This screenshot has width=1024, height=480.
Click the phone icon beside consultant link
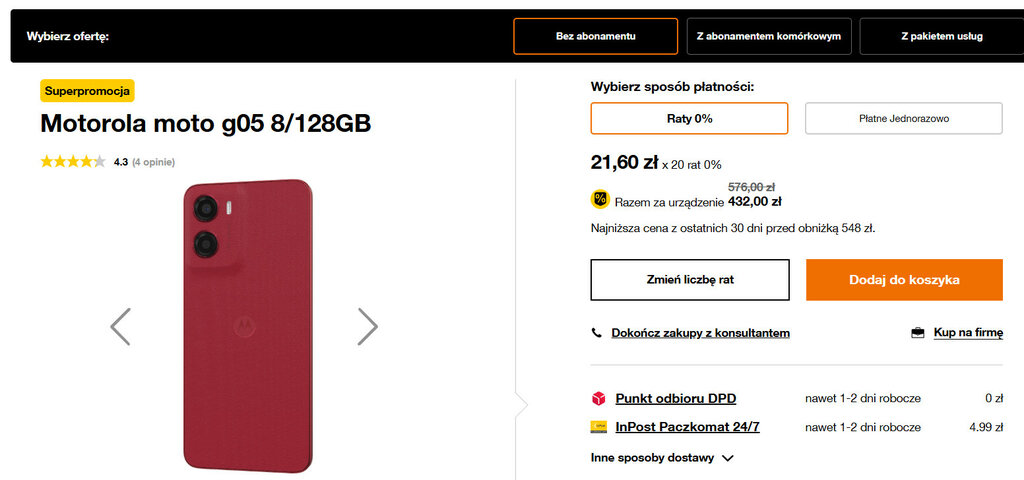tap(597, 333)
